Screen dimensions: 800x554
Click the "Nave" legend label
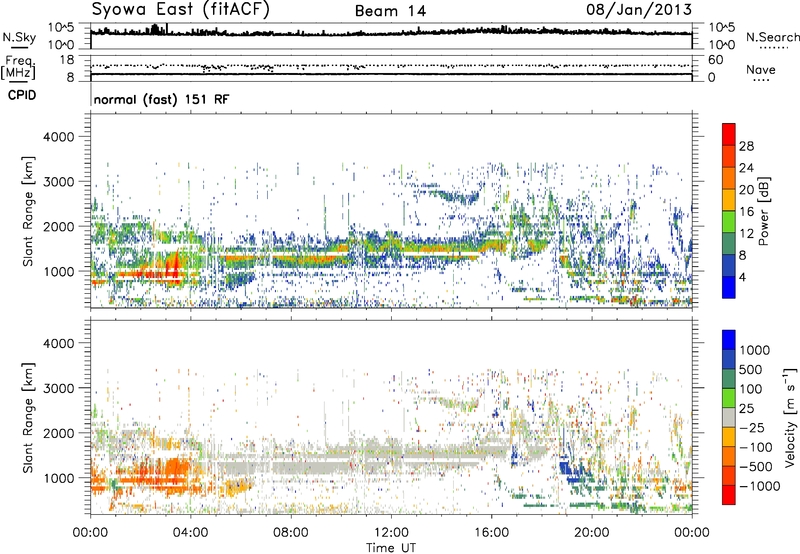(x=761, y=69)
